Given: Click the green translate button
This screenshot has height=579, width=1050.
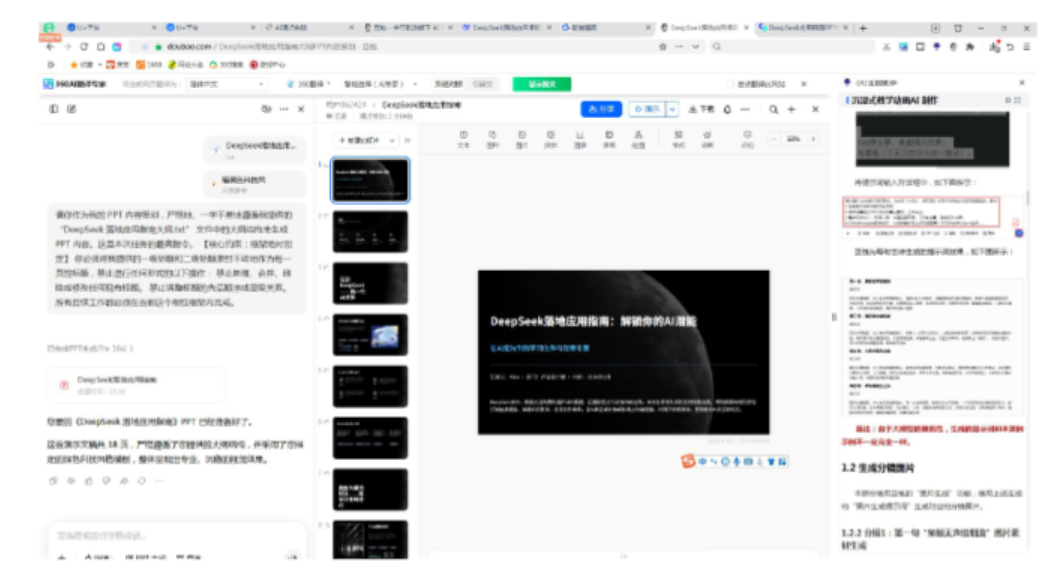Looking at the screenshot, I should [542, 84].
